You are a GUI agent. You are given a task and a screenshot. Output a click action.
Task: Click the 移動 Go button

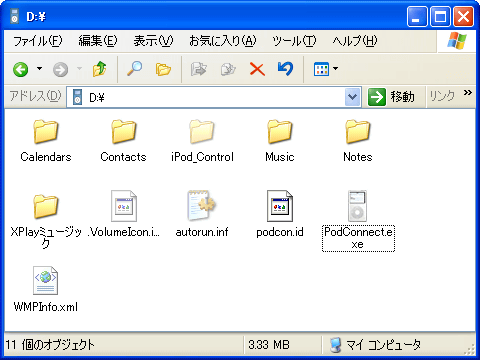pyautogui.click(x=392, y=97)
